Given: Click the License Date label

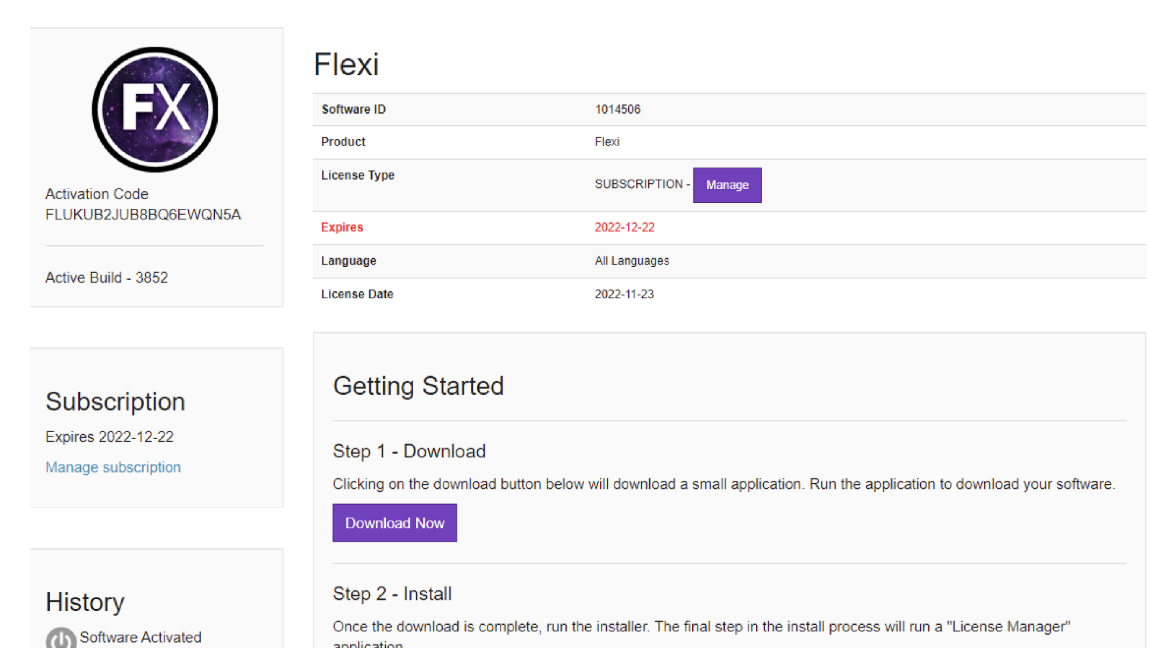Looking at the screenshot, I should click(x=357, y=294).
